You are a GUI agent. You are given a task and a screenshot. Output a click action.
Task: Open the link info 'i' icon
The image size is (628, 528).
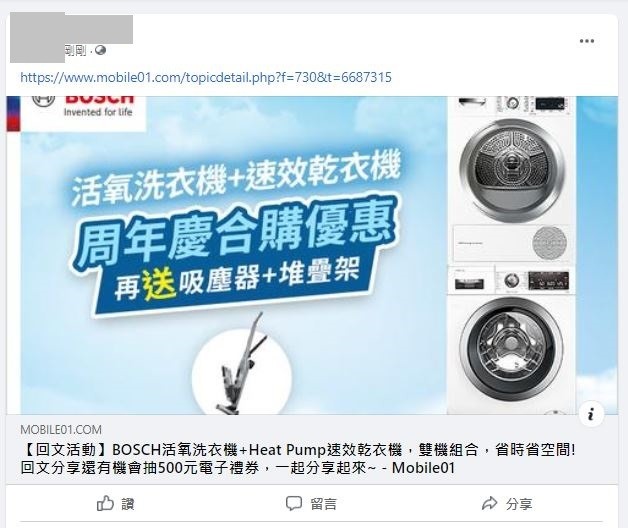[x=592, y=414]
